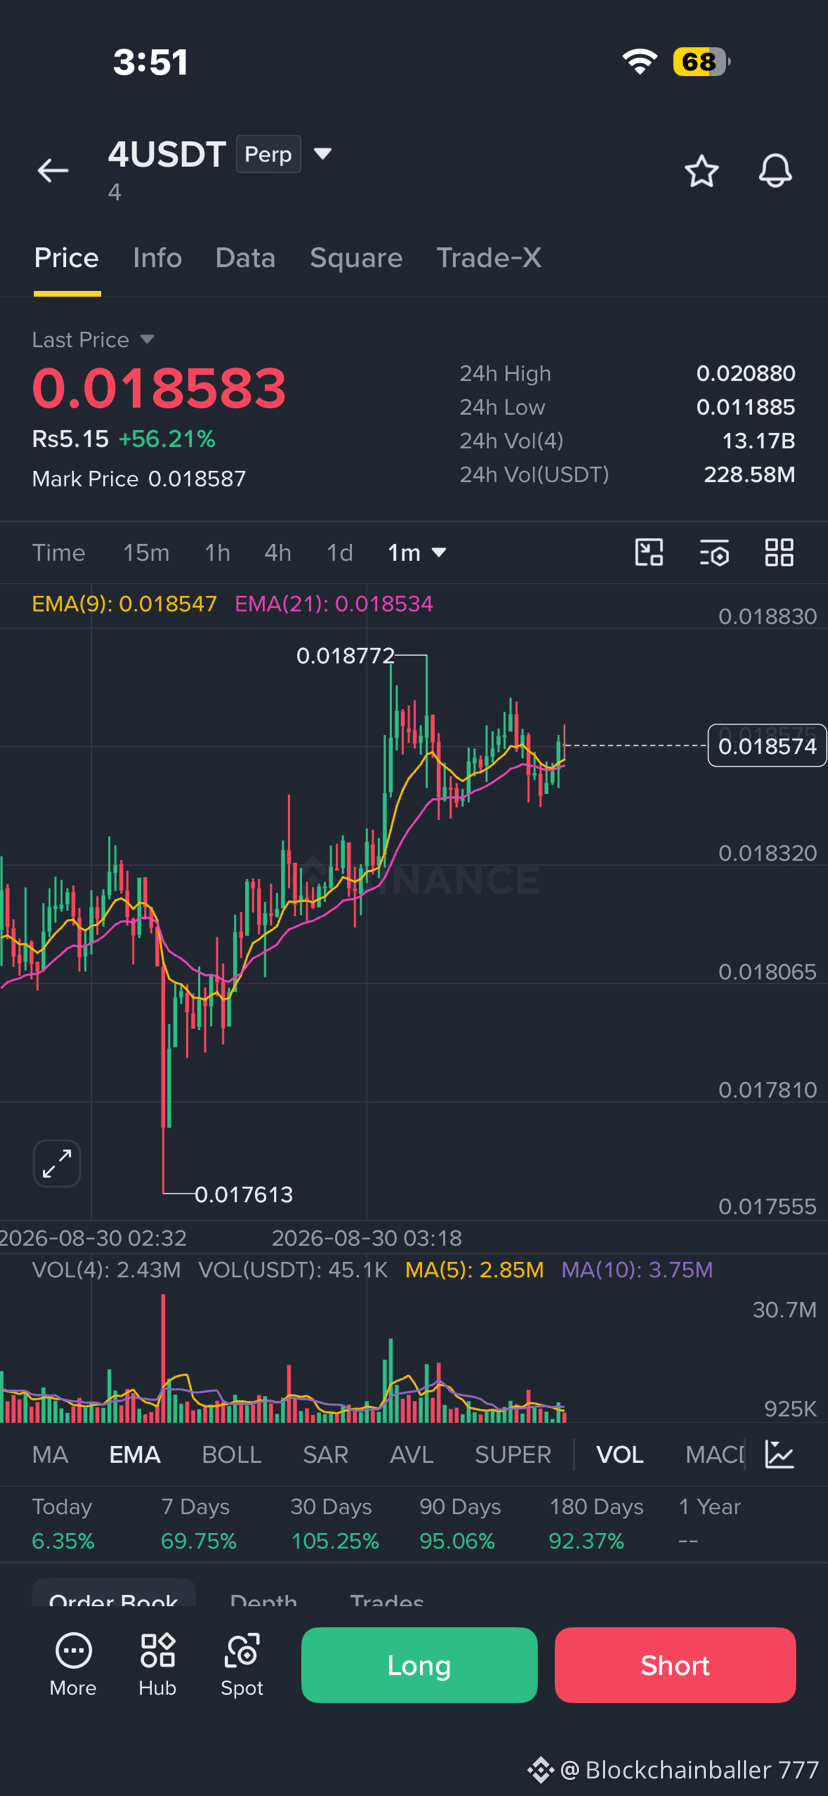Open the Hub icon
Viewport: 828px width, 1796px height.
[157, 1665]
